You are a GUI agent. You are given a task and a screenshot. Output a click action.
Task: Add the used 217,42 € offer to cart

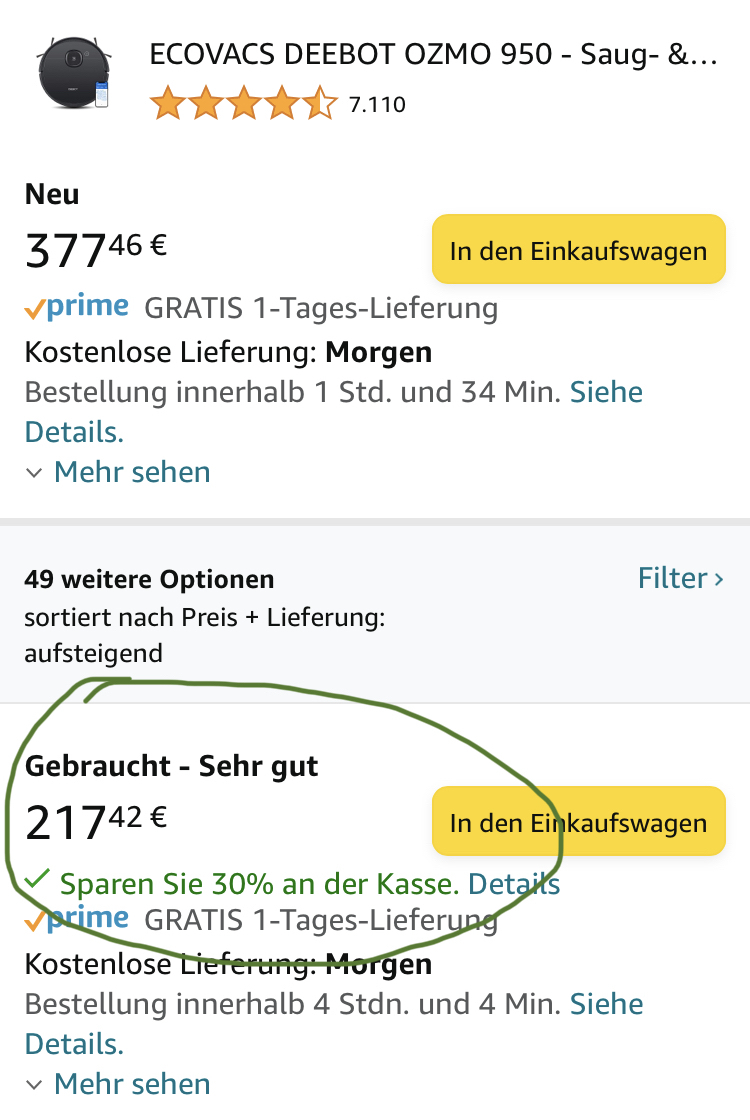[578, 823]
